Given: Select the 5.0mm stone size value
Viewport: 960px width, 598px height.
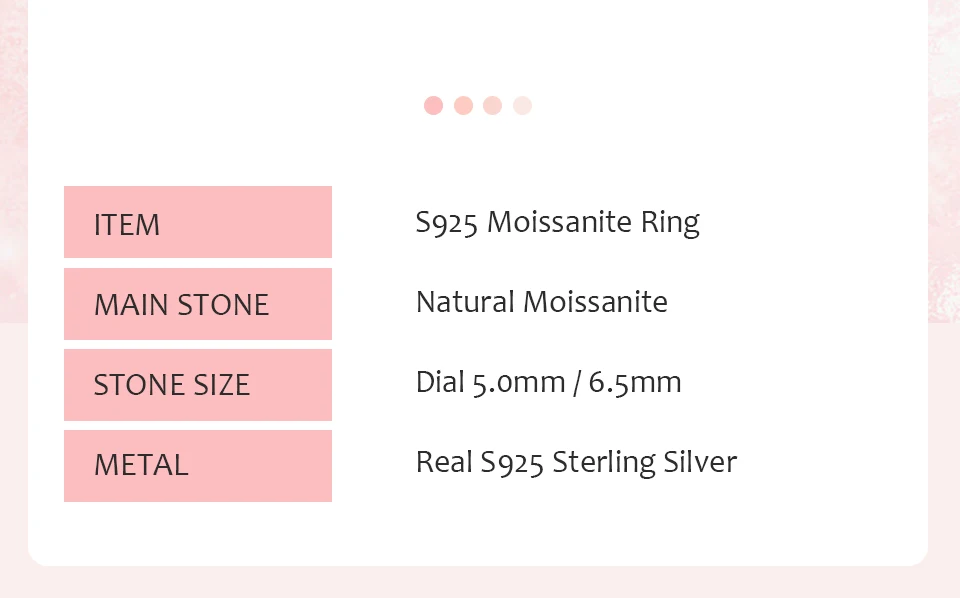Looking at the screenshot, I should [x=519, y=383].
